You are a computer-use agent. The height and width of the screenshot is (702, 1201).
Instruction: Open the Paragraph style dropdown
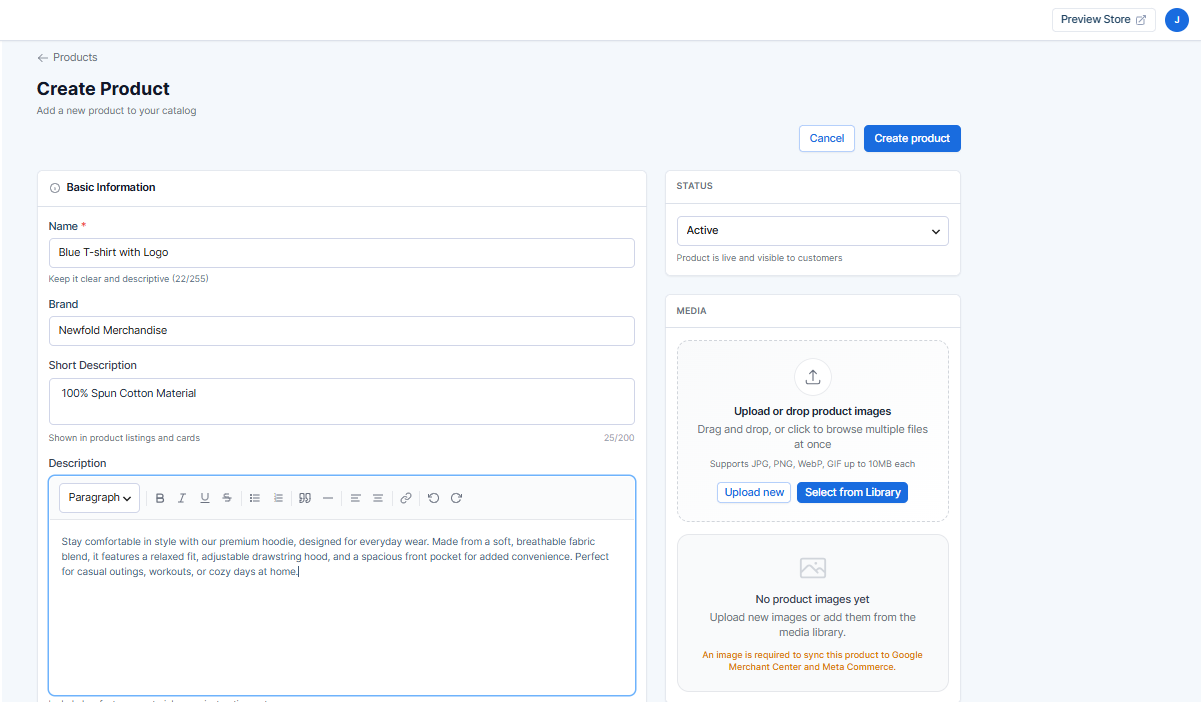click(x=100, y=498)
